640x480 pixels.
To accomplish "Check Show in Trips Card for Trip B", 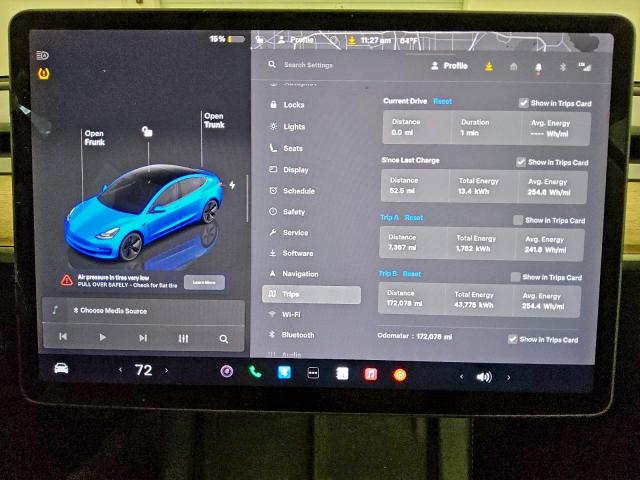I will pyautogui.click(x=515, y=277).
